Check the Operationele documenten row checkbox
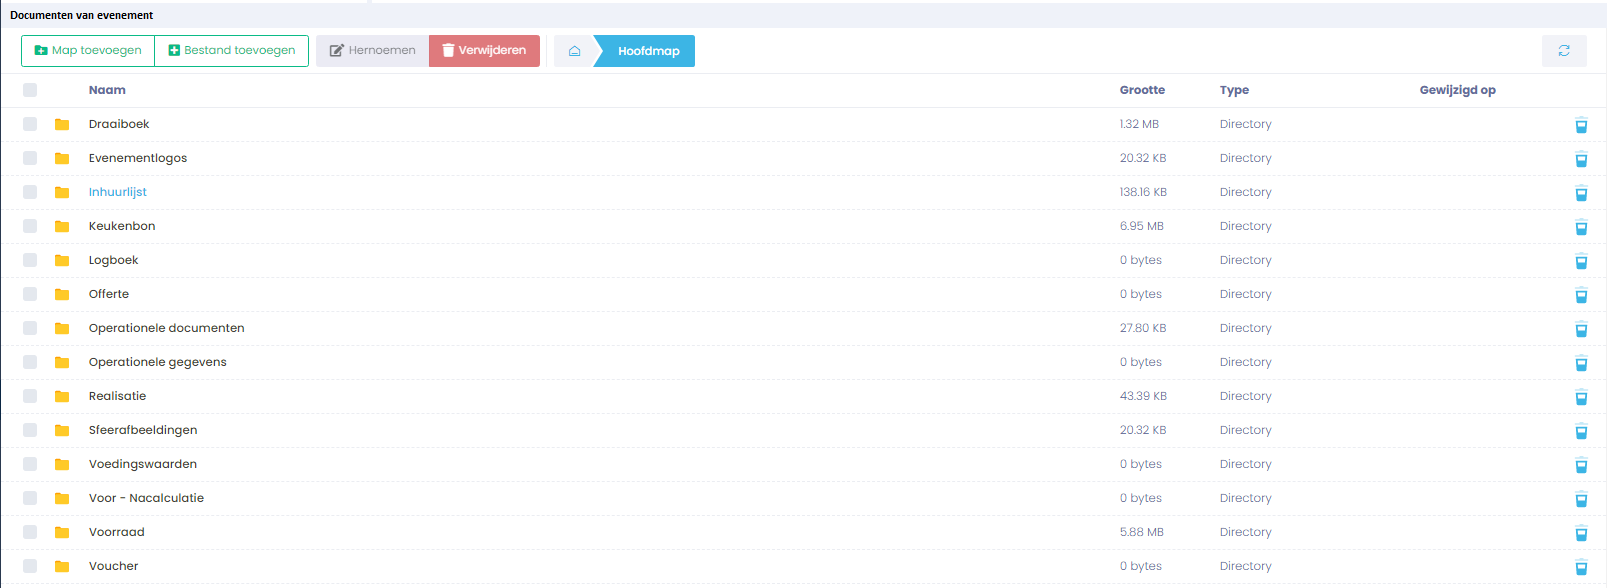Screen dimensions: 1607x588 [30, 328]
